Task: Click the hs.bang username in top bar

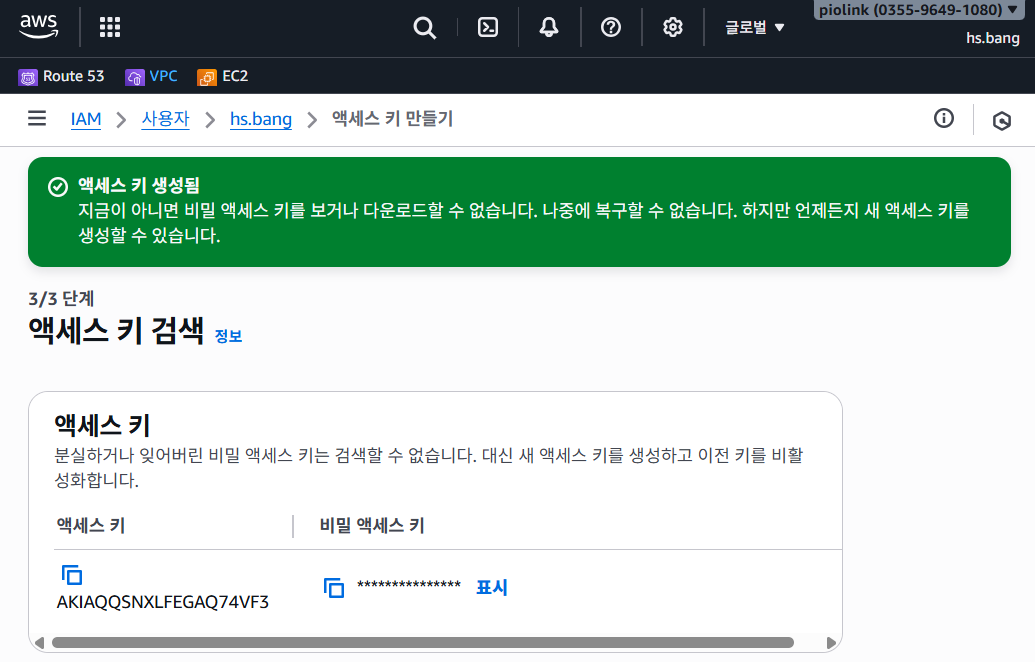Action: [x=993, y=38]
